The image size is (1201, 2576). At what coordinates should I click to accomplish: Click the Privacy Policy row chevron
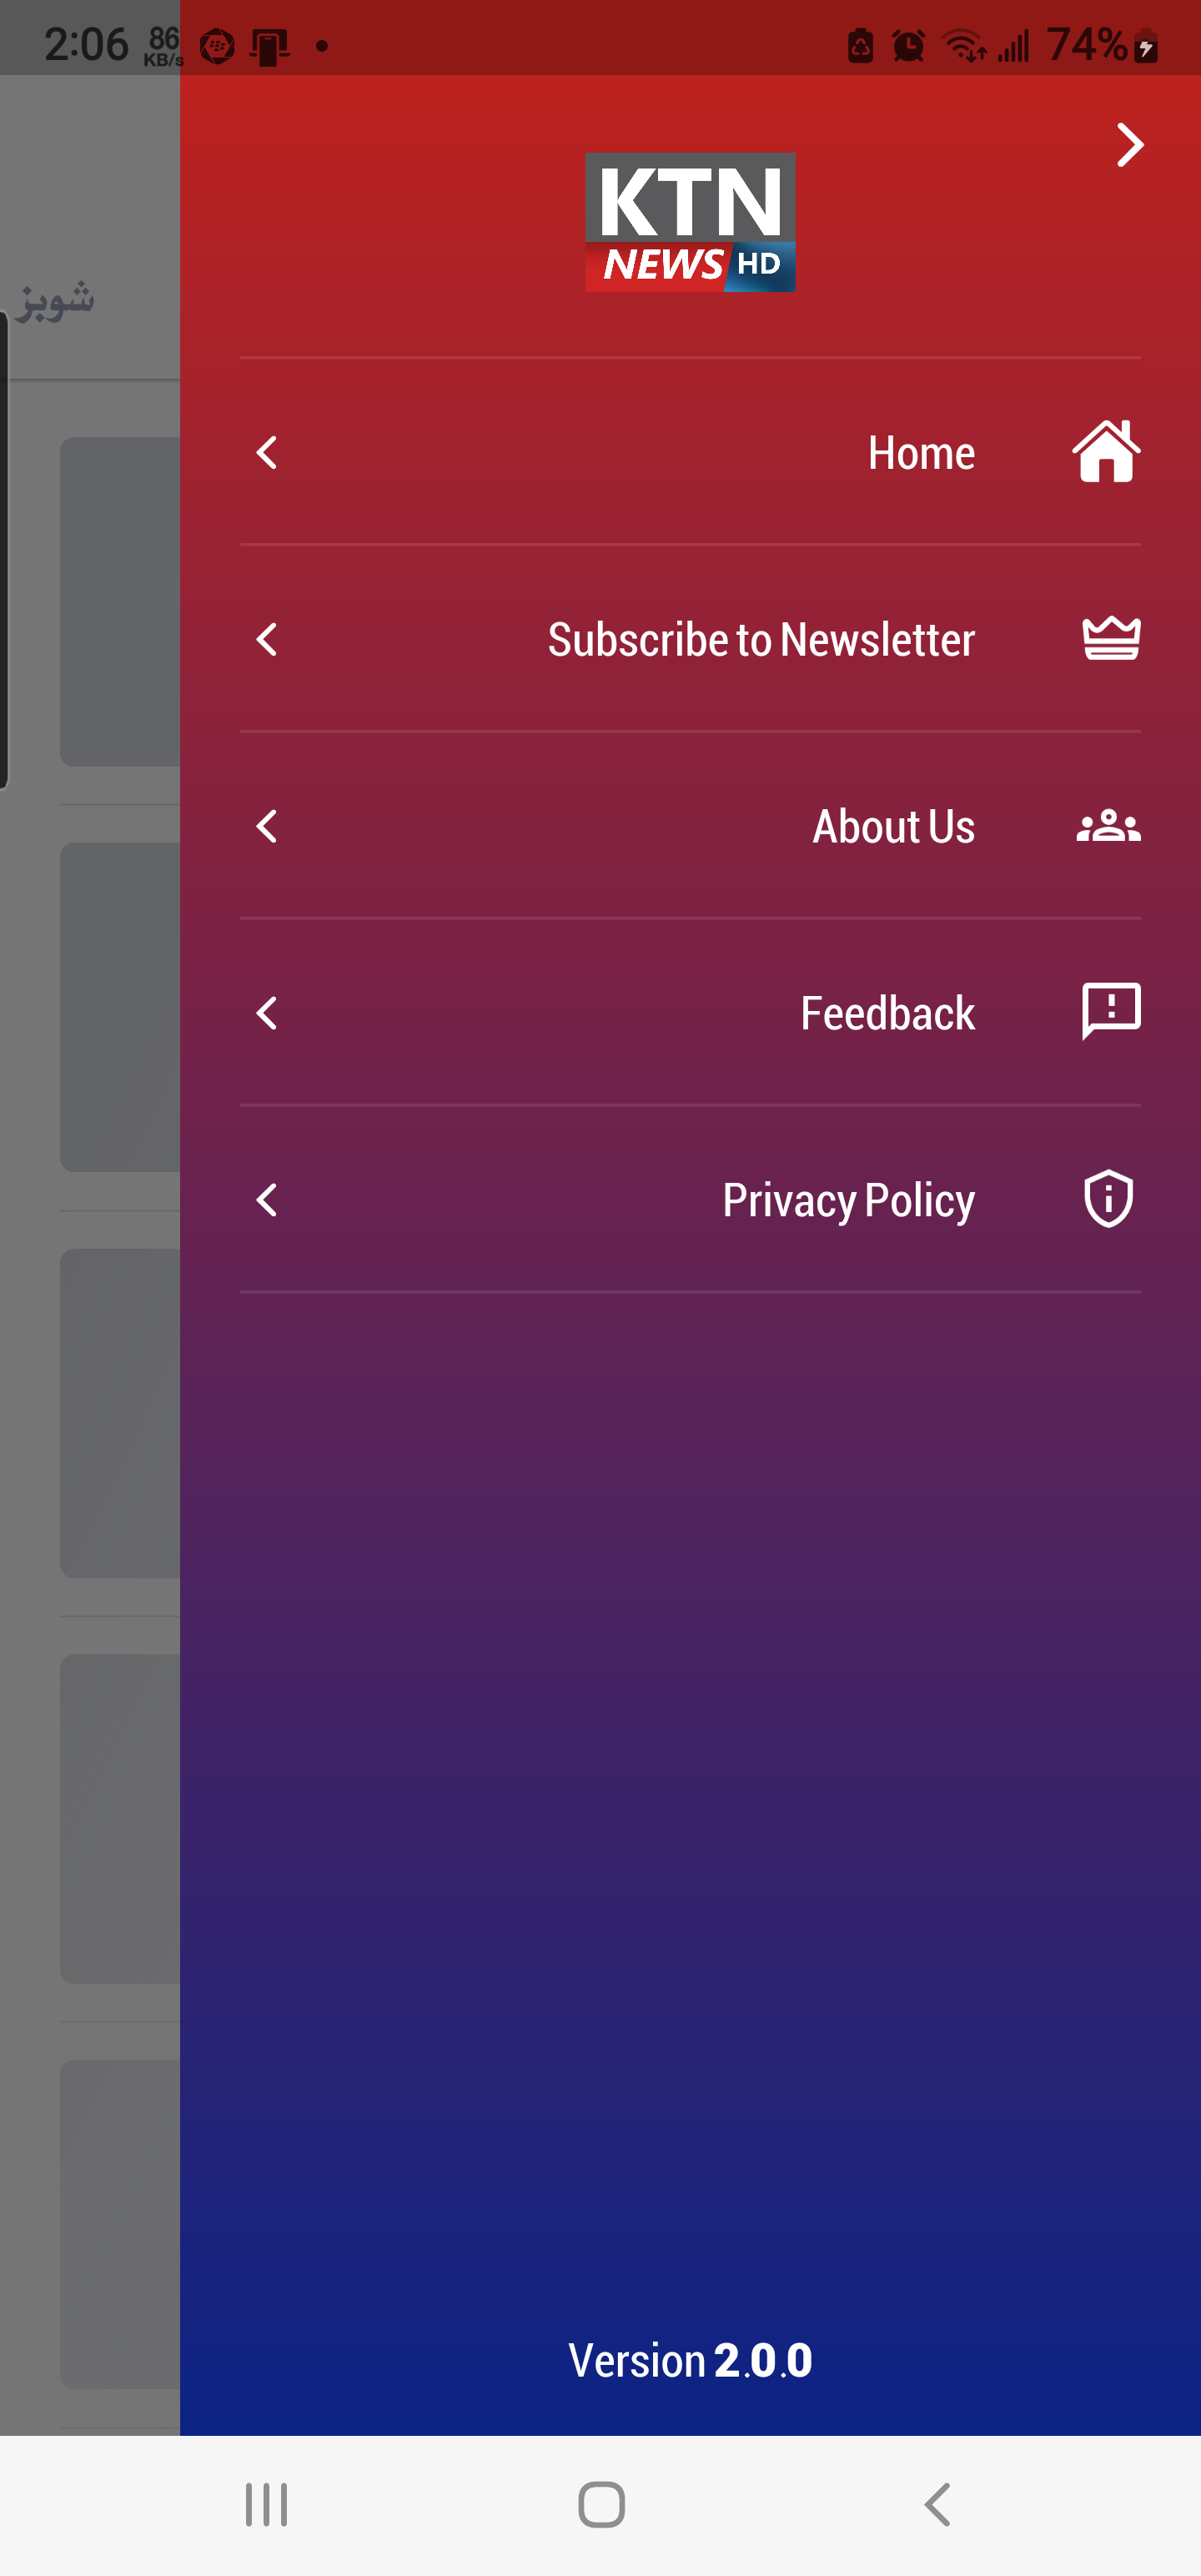pos(267,1200)
